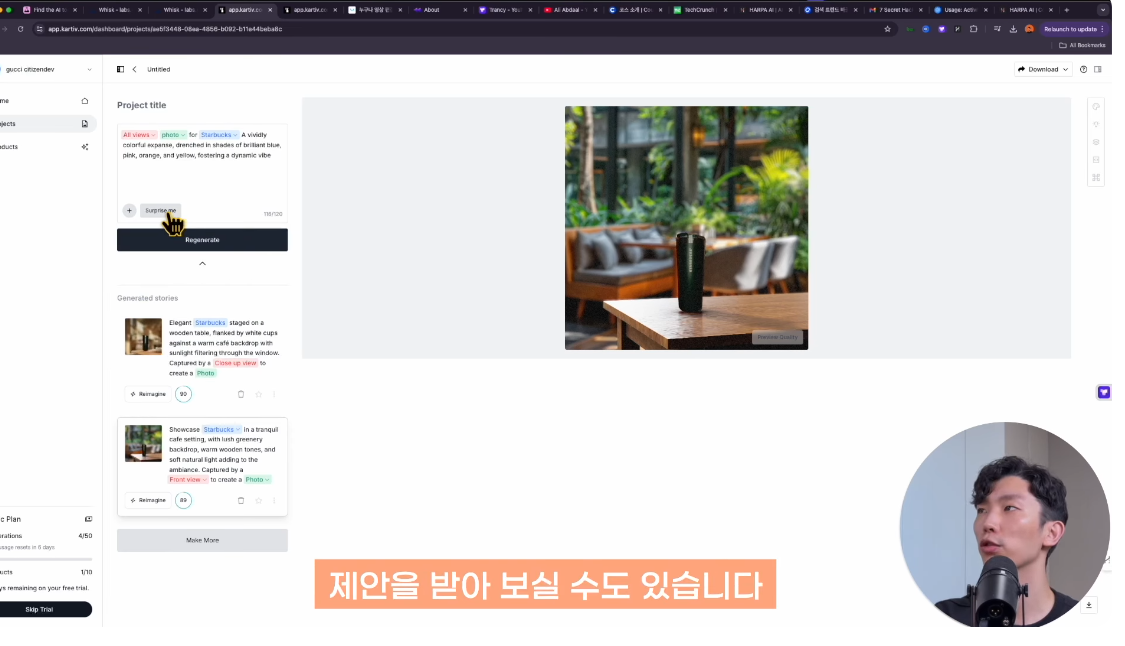1125x646 pixels.
Task: Open Projects via its sidebar document icon
Action: click(x=85, y=122)
